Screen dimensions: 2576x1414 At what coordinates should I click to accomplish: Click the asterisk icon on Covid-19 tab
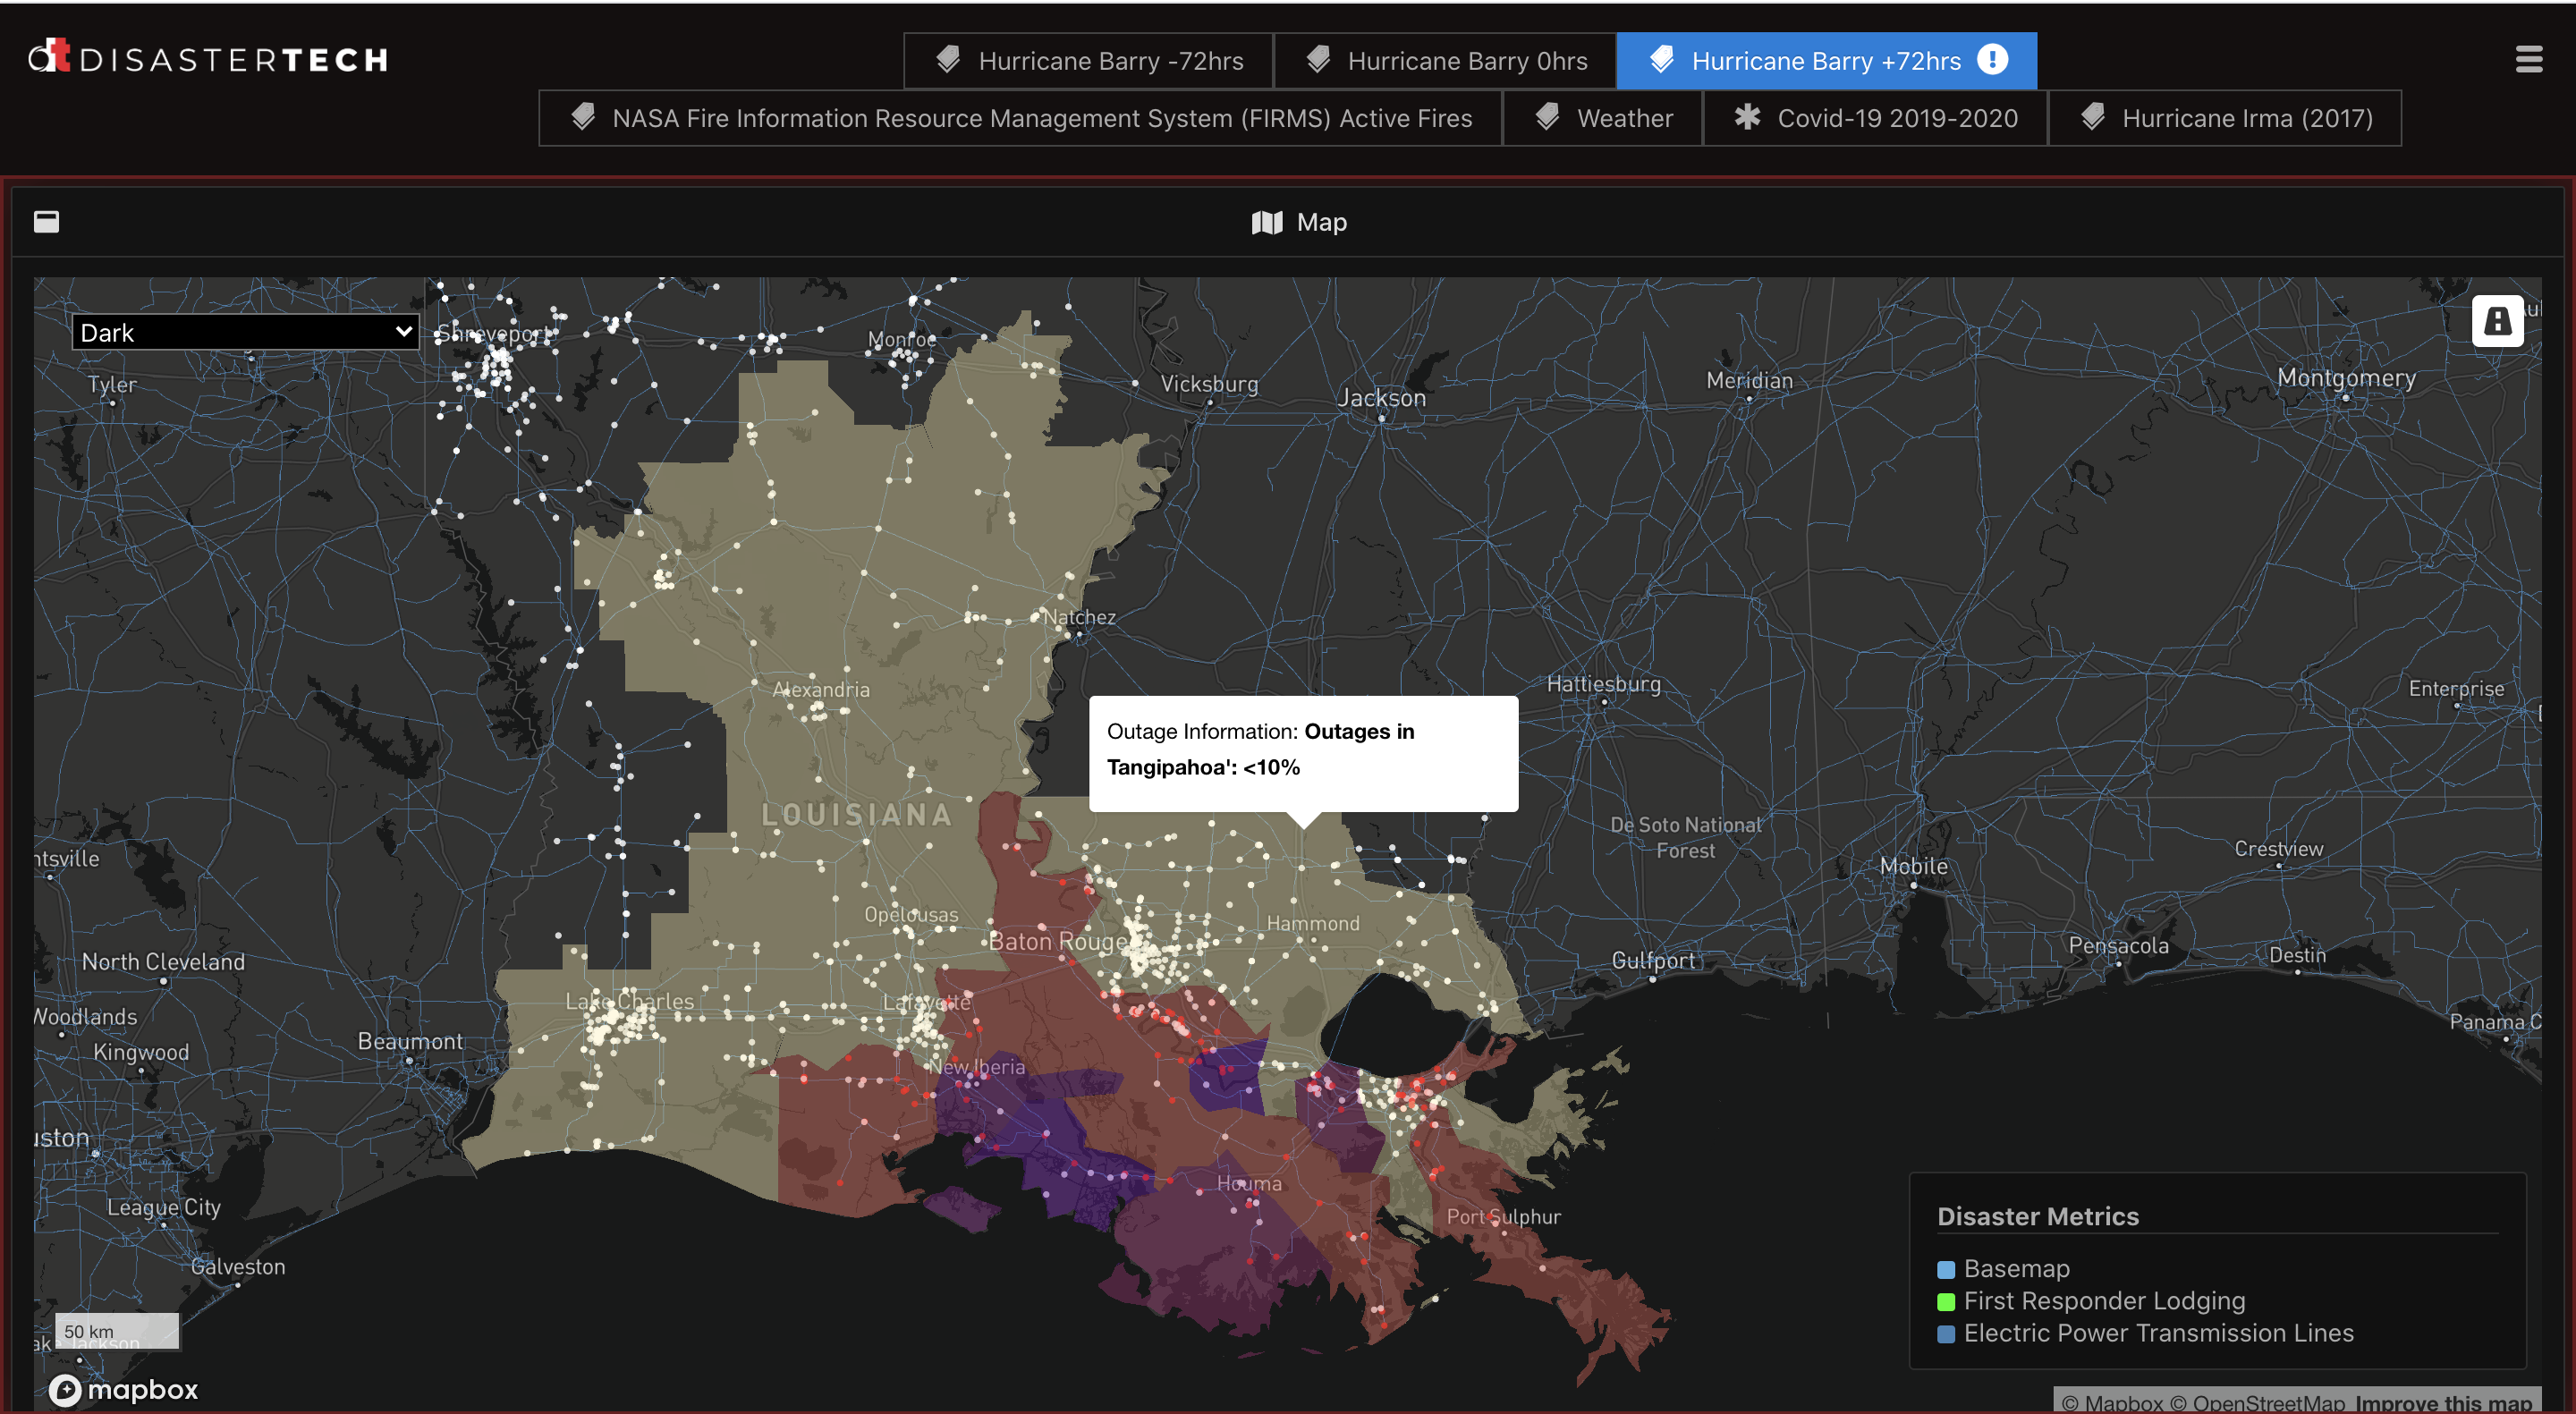[x=1747, y=118]
